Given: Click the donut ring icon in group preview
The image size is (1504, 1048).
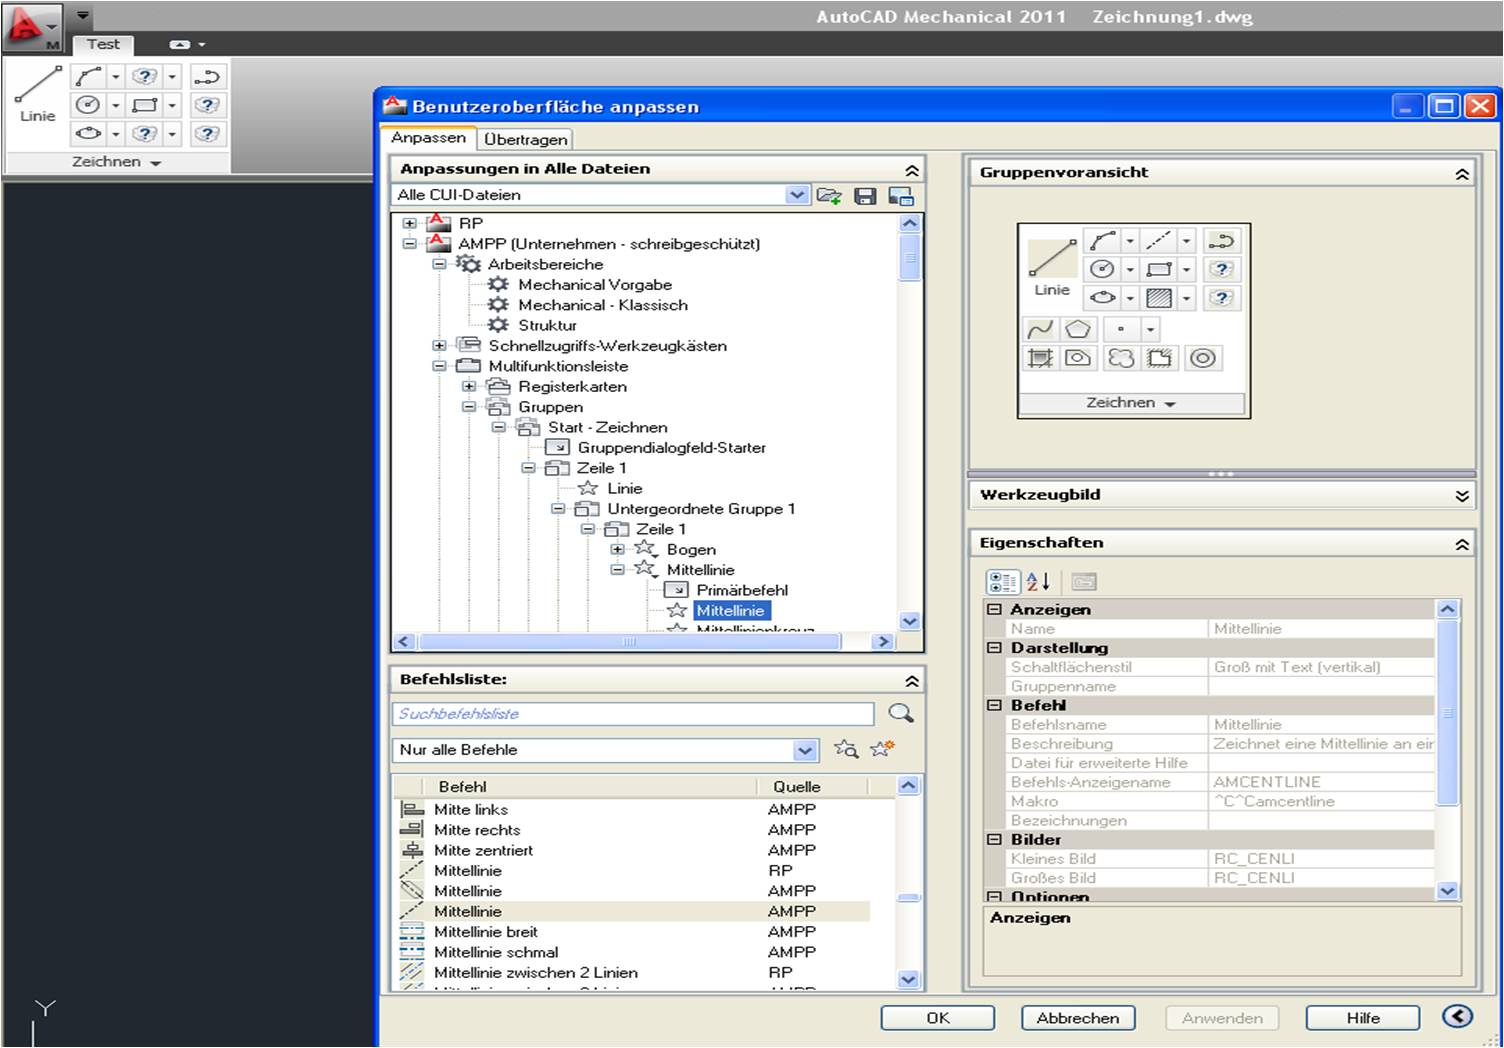Looking at the screenshot, I should (x=1203, y=358).
